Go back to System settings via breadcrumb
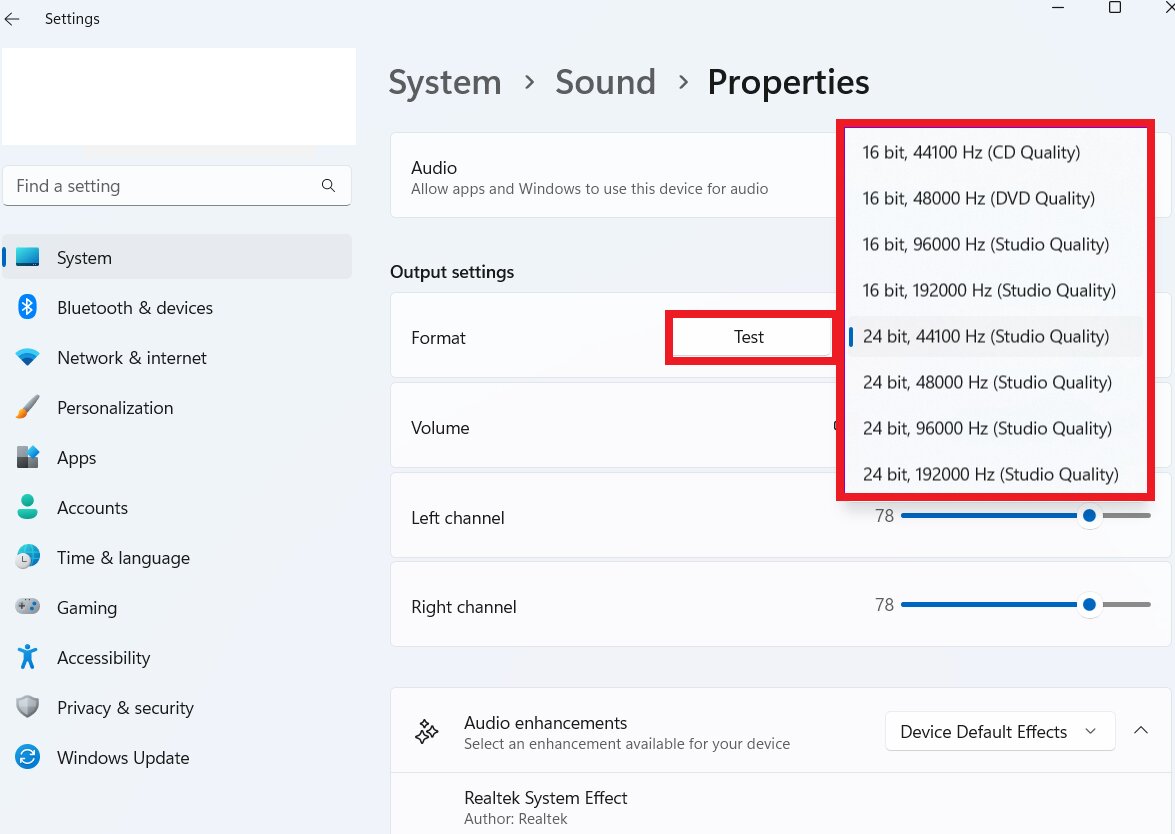Screen dimensions: 1175x834 click(x=444, y=82)
